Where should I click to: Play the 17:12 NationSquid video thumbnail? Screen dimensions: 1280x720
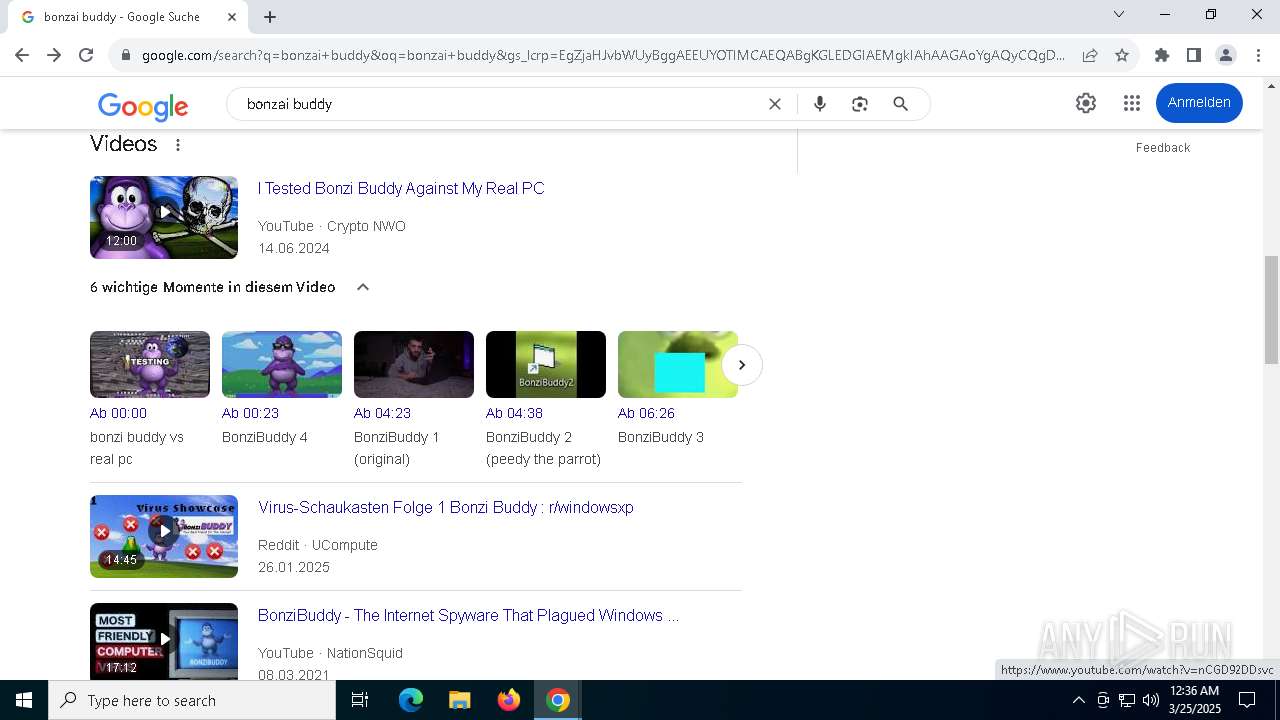[164, 641]
